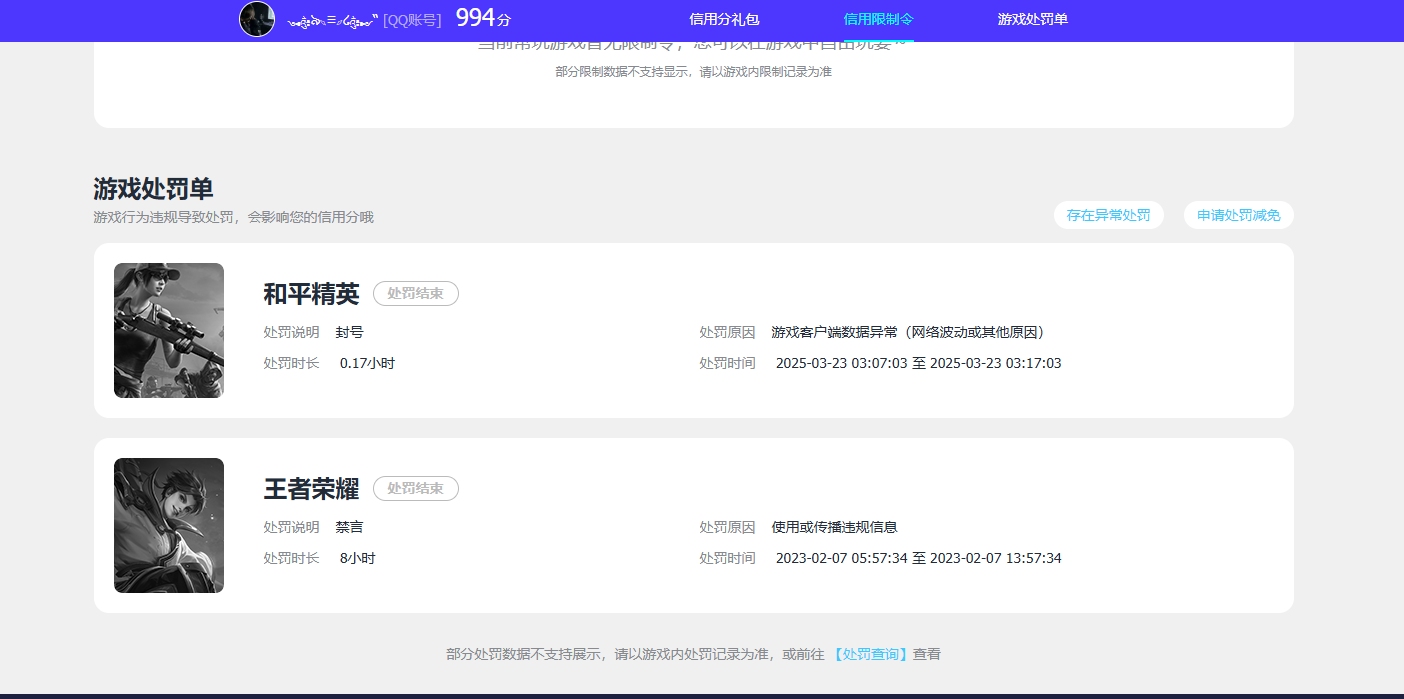Click the 使用或传播违规信息 reason text
1404x699 pixels.
point(834,527)
